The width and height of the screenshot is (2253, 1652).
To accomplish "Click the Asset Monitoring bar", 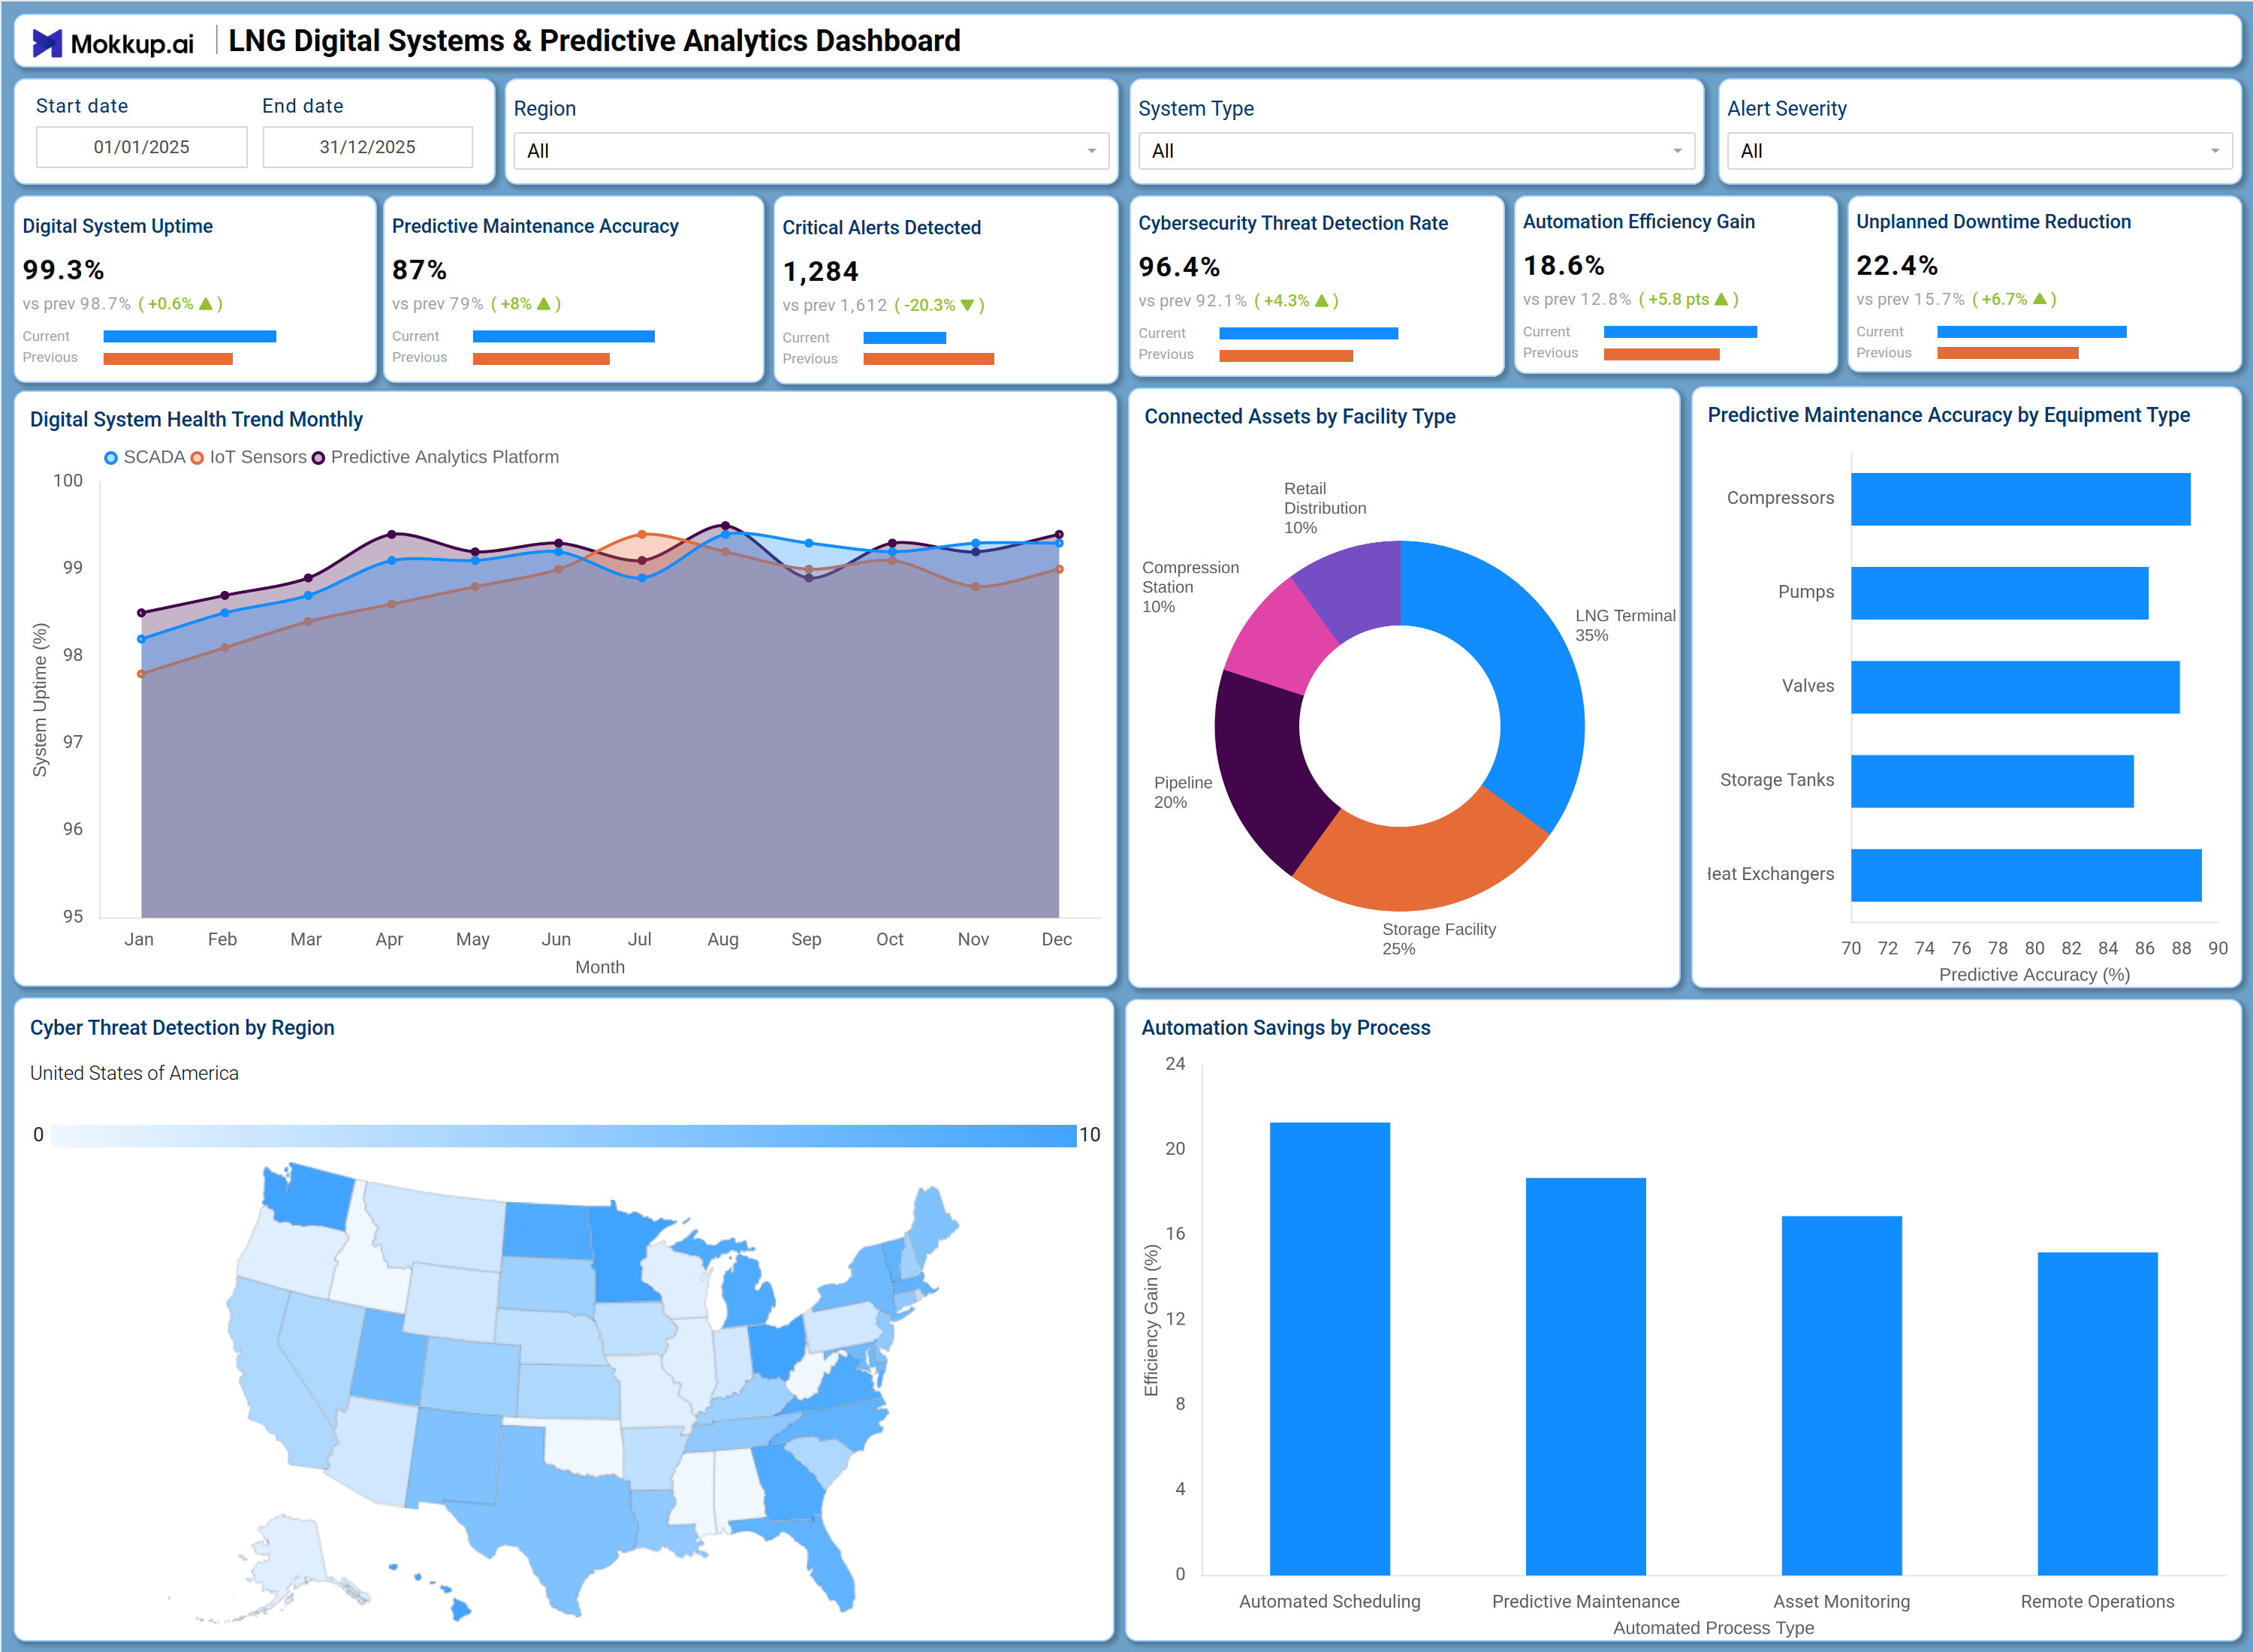I will pos(1841,1395).
